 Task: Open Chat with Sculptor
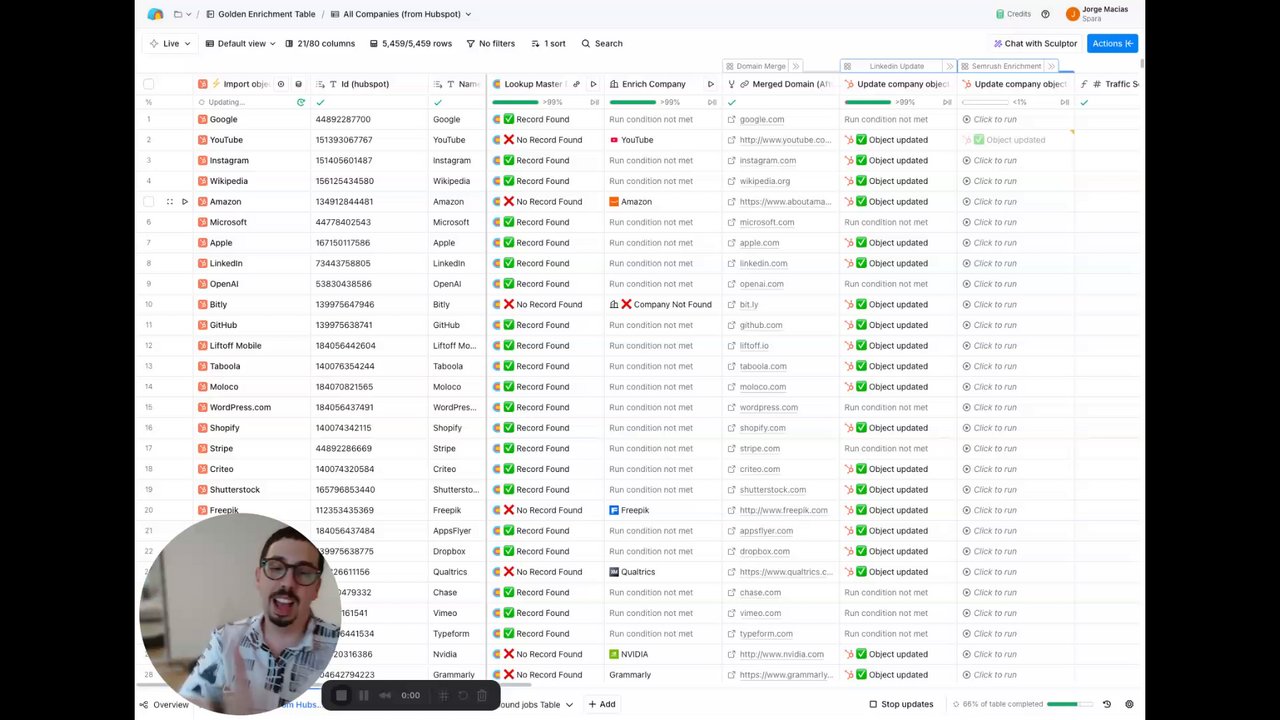(1035, 44)
